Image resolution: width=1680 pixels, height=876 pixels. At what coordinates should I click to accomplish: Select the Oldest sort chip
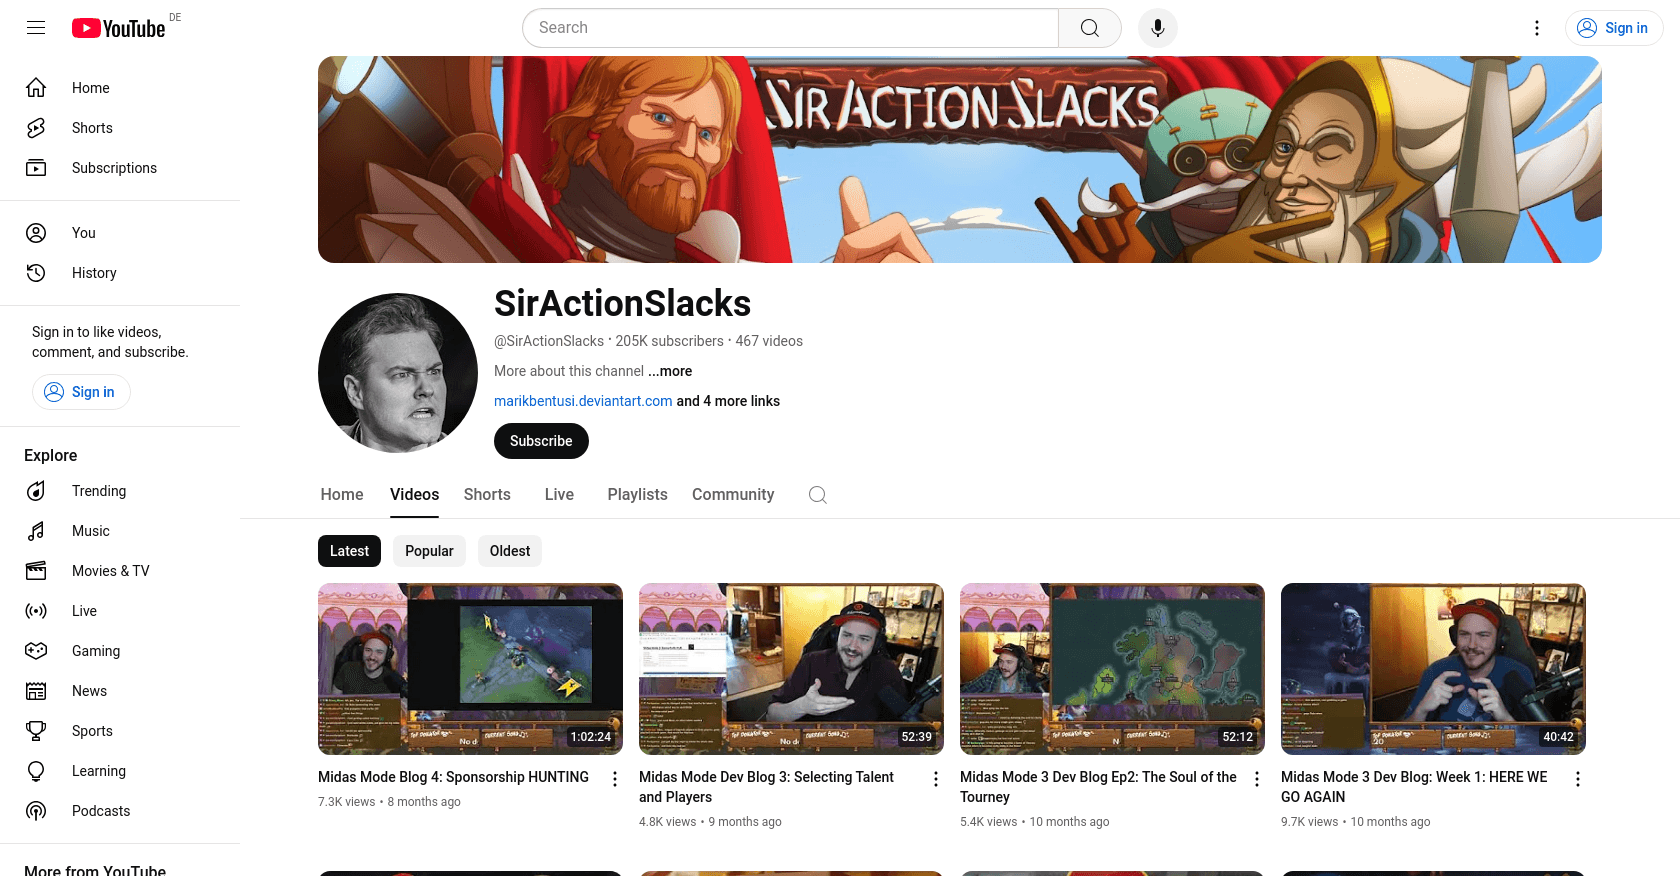tap(510, 551)
